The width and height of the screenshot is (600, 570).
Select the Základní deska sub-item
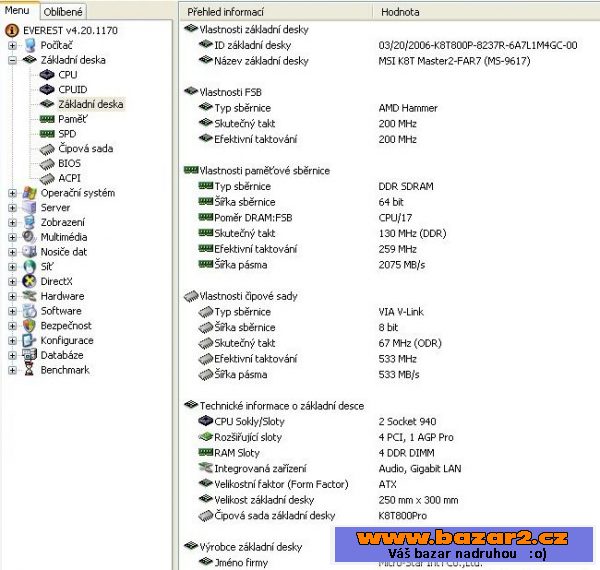click(x=91, y=104)
